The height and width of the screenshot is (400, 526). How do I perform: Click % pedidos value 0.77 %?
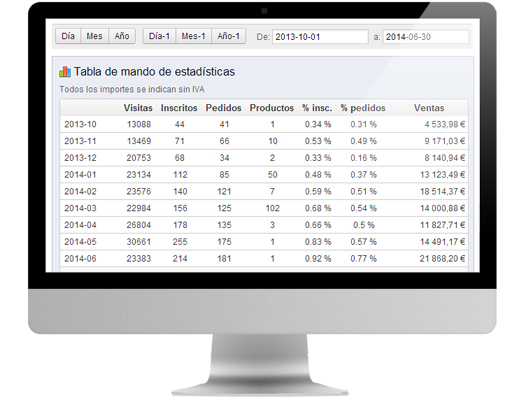point(364,258)
